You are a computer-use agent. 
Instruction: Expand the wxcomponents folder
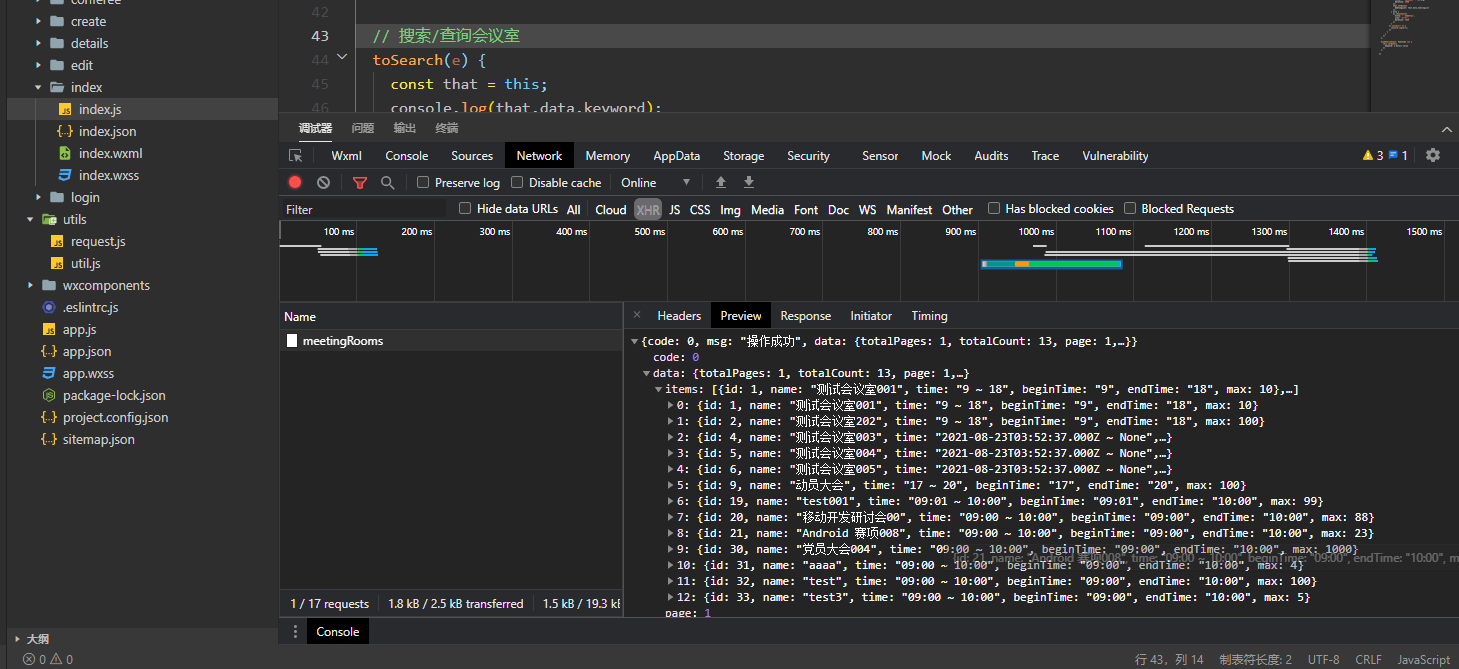(x=28, y=285)
